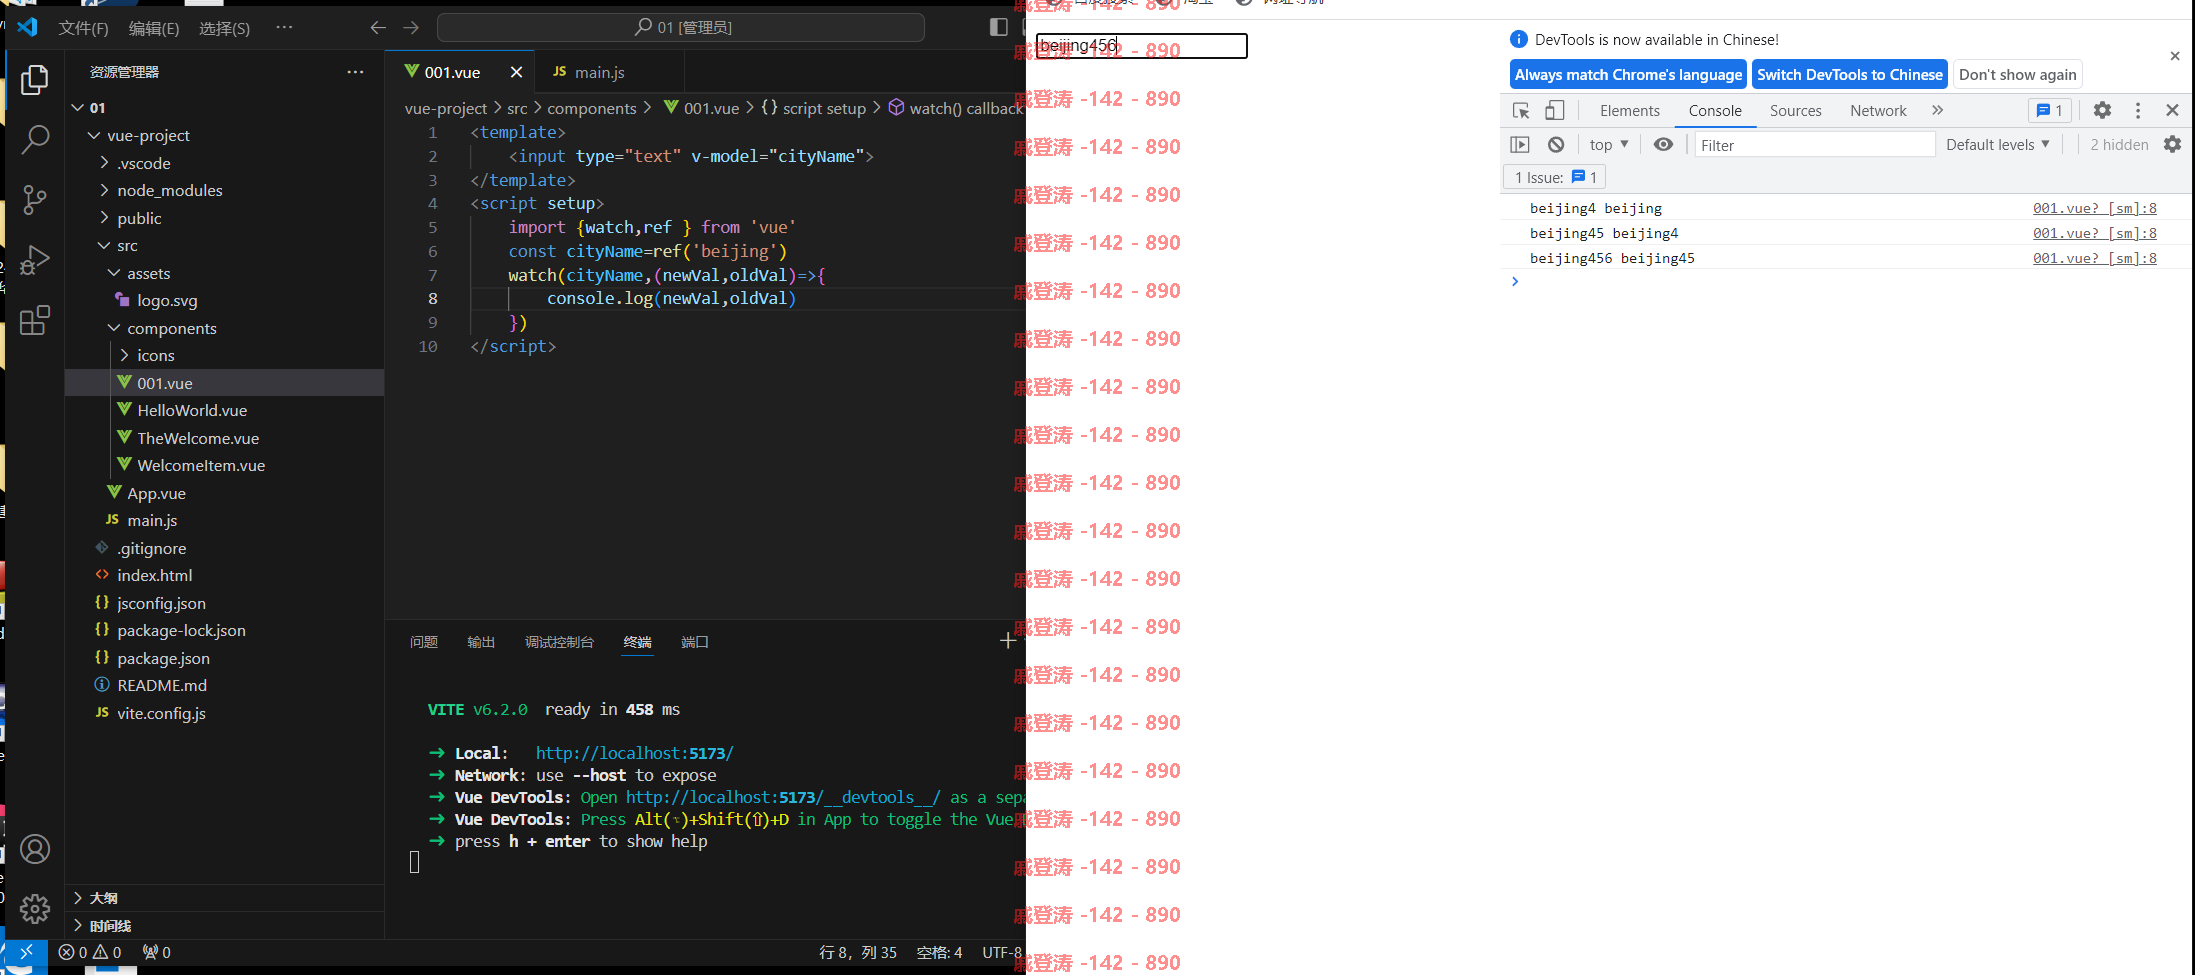Viewport: 2195px width, 975px height.
Task: Show more DevTools tabs chevron
Action: 1937,111
